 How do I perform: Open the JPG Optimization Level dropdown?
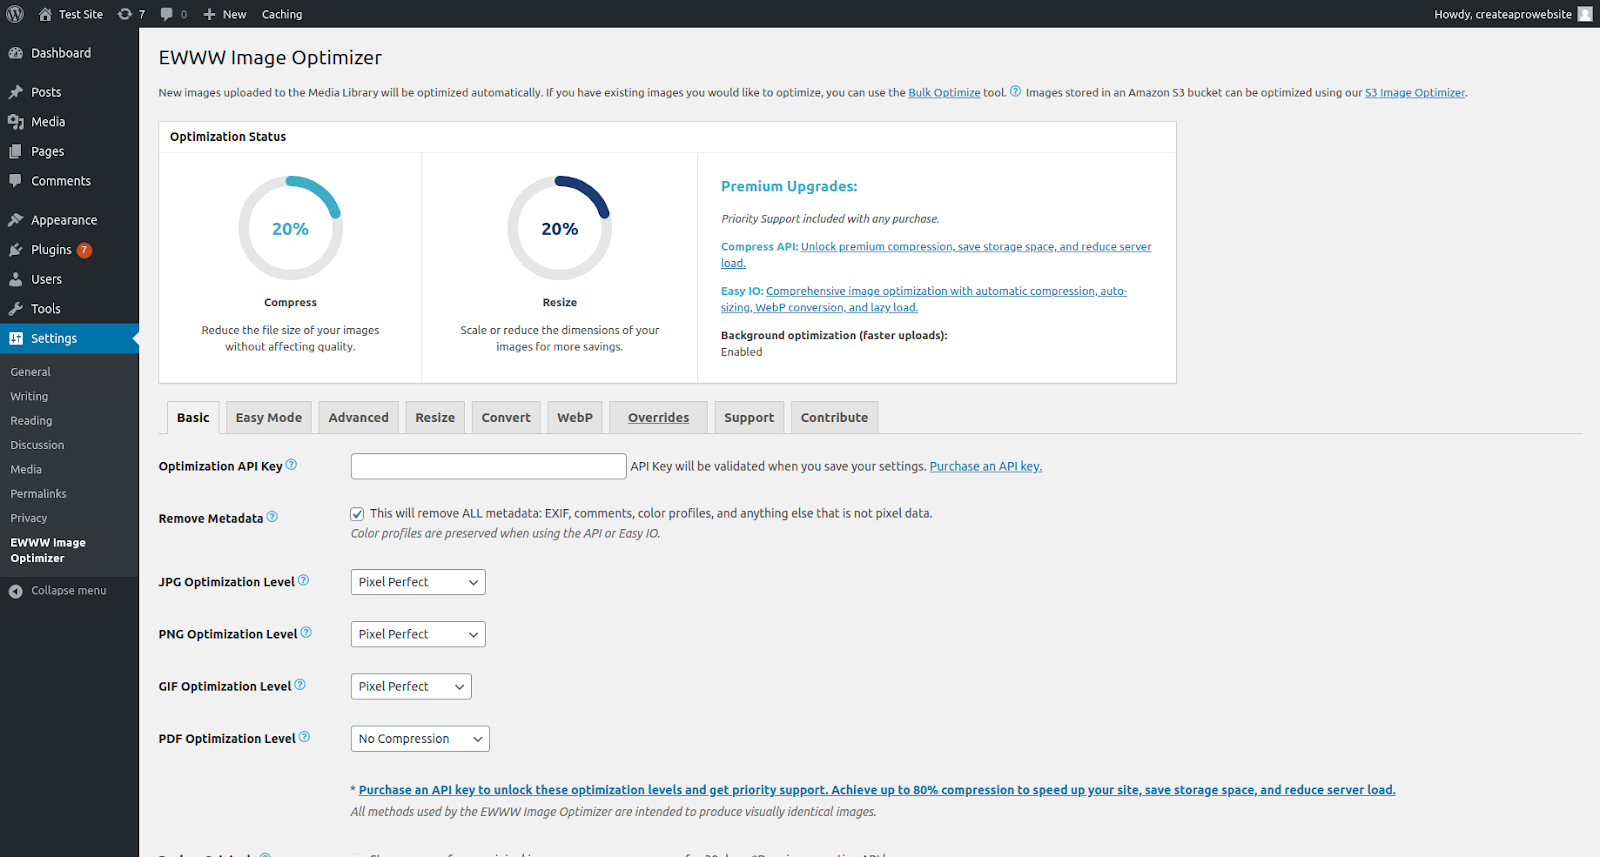point(418,582)
